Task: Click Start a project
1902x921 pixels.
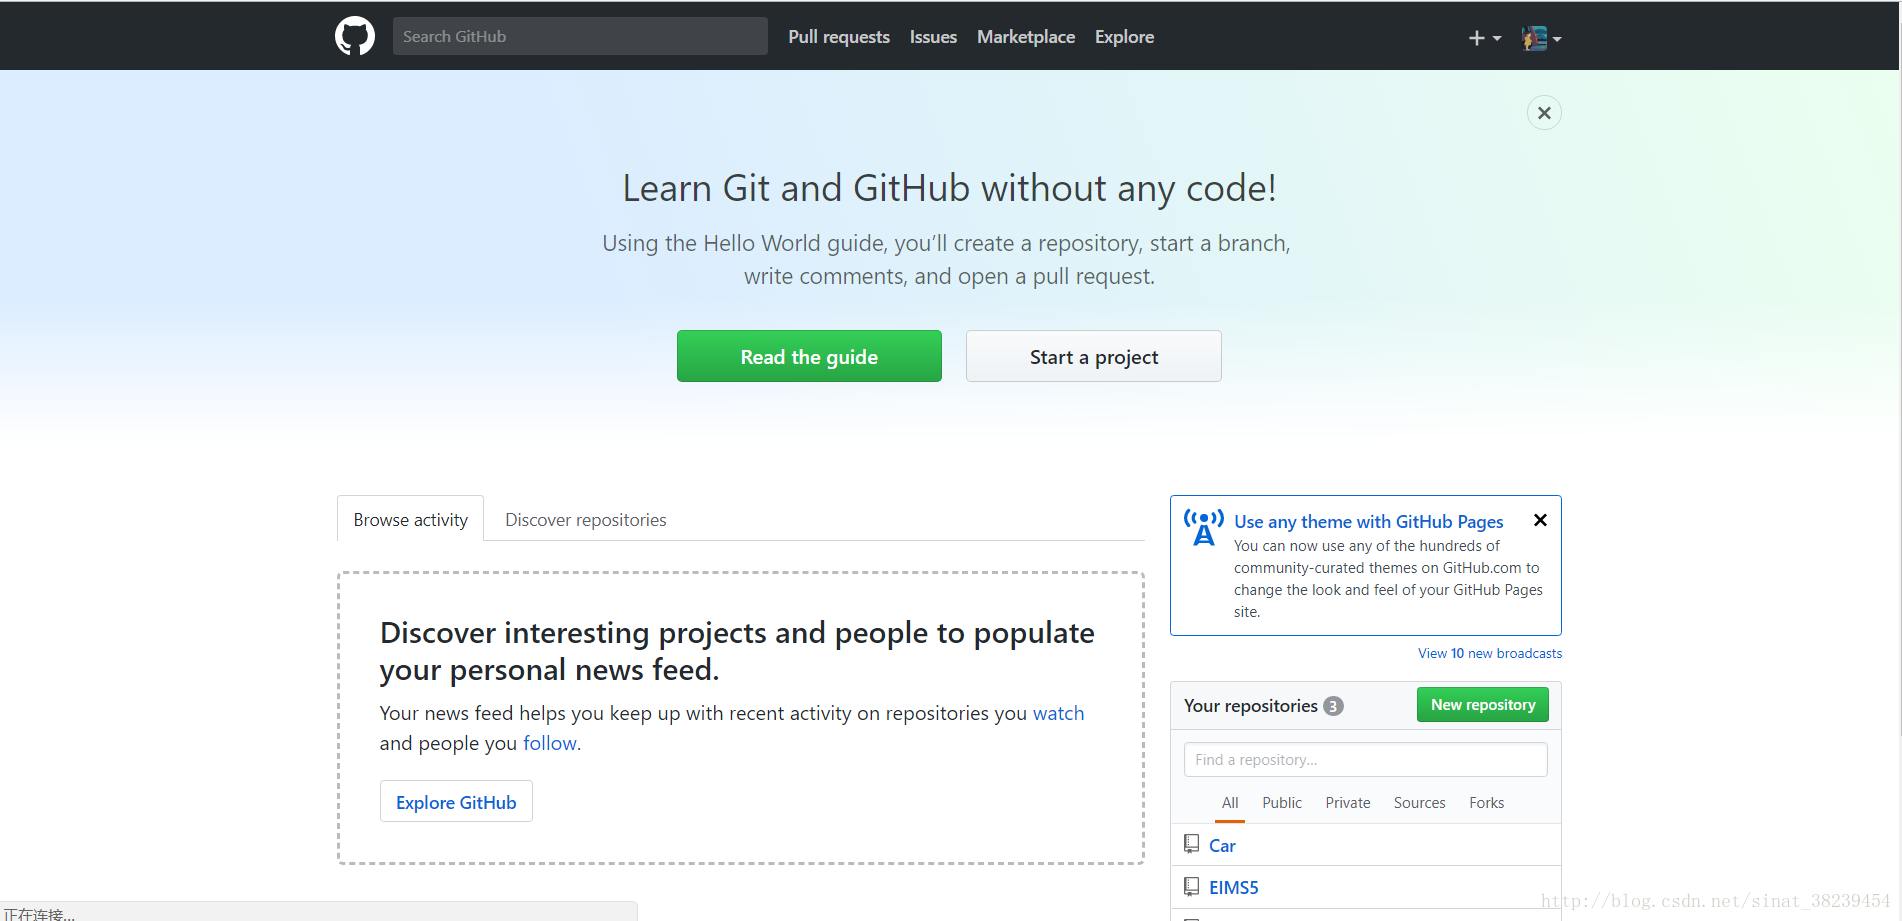Action: point(1094,356)
